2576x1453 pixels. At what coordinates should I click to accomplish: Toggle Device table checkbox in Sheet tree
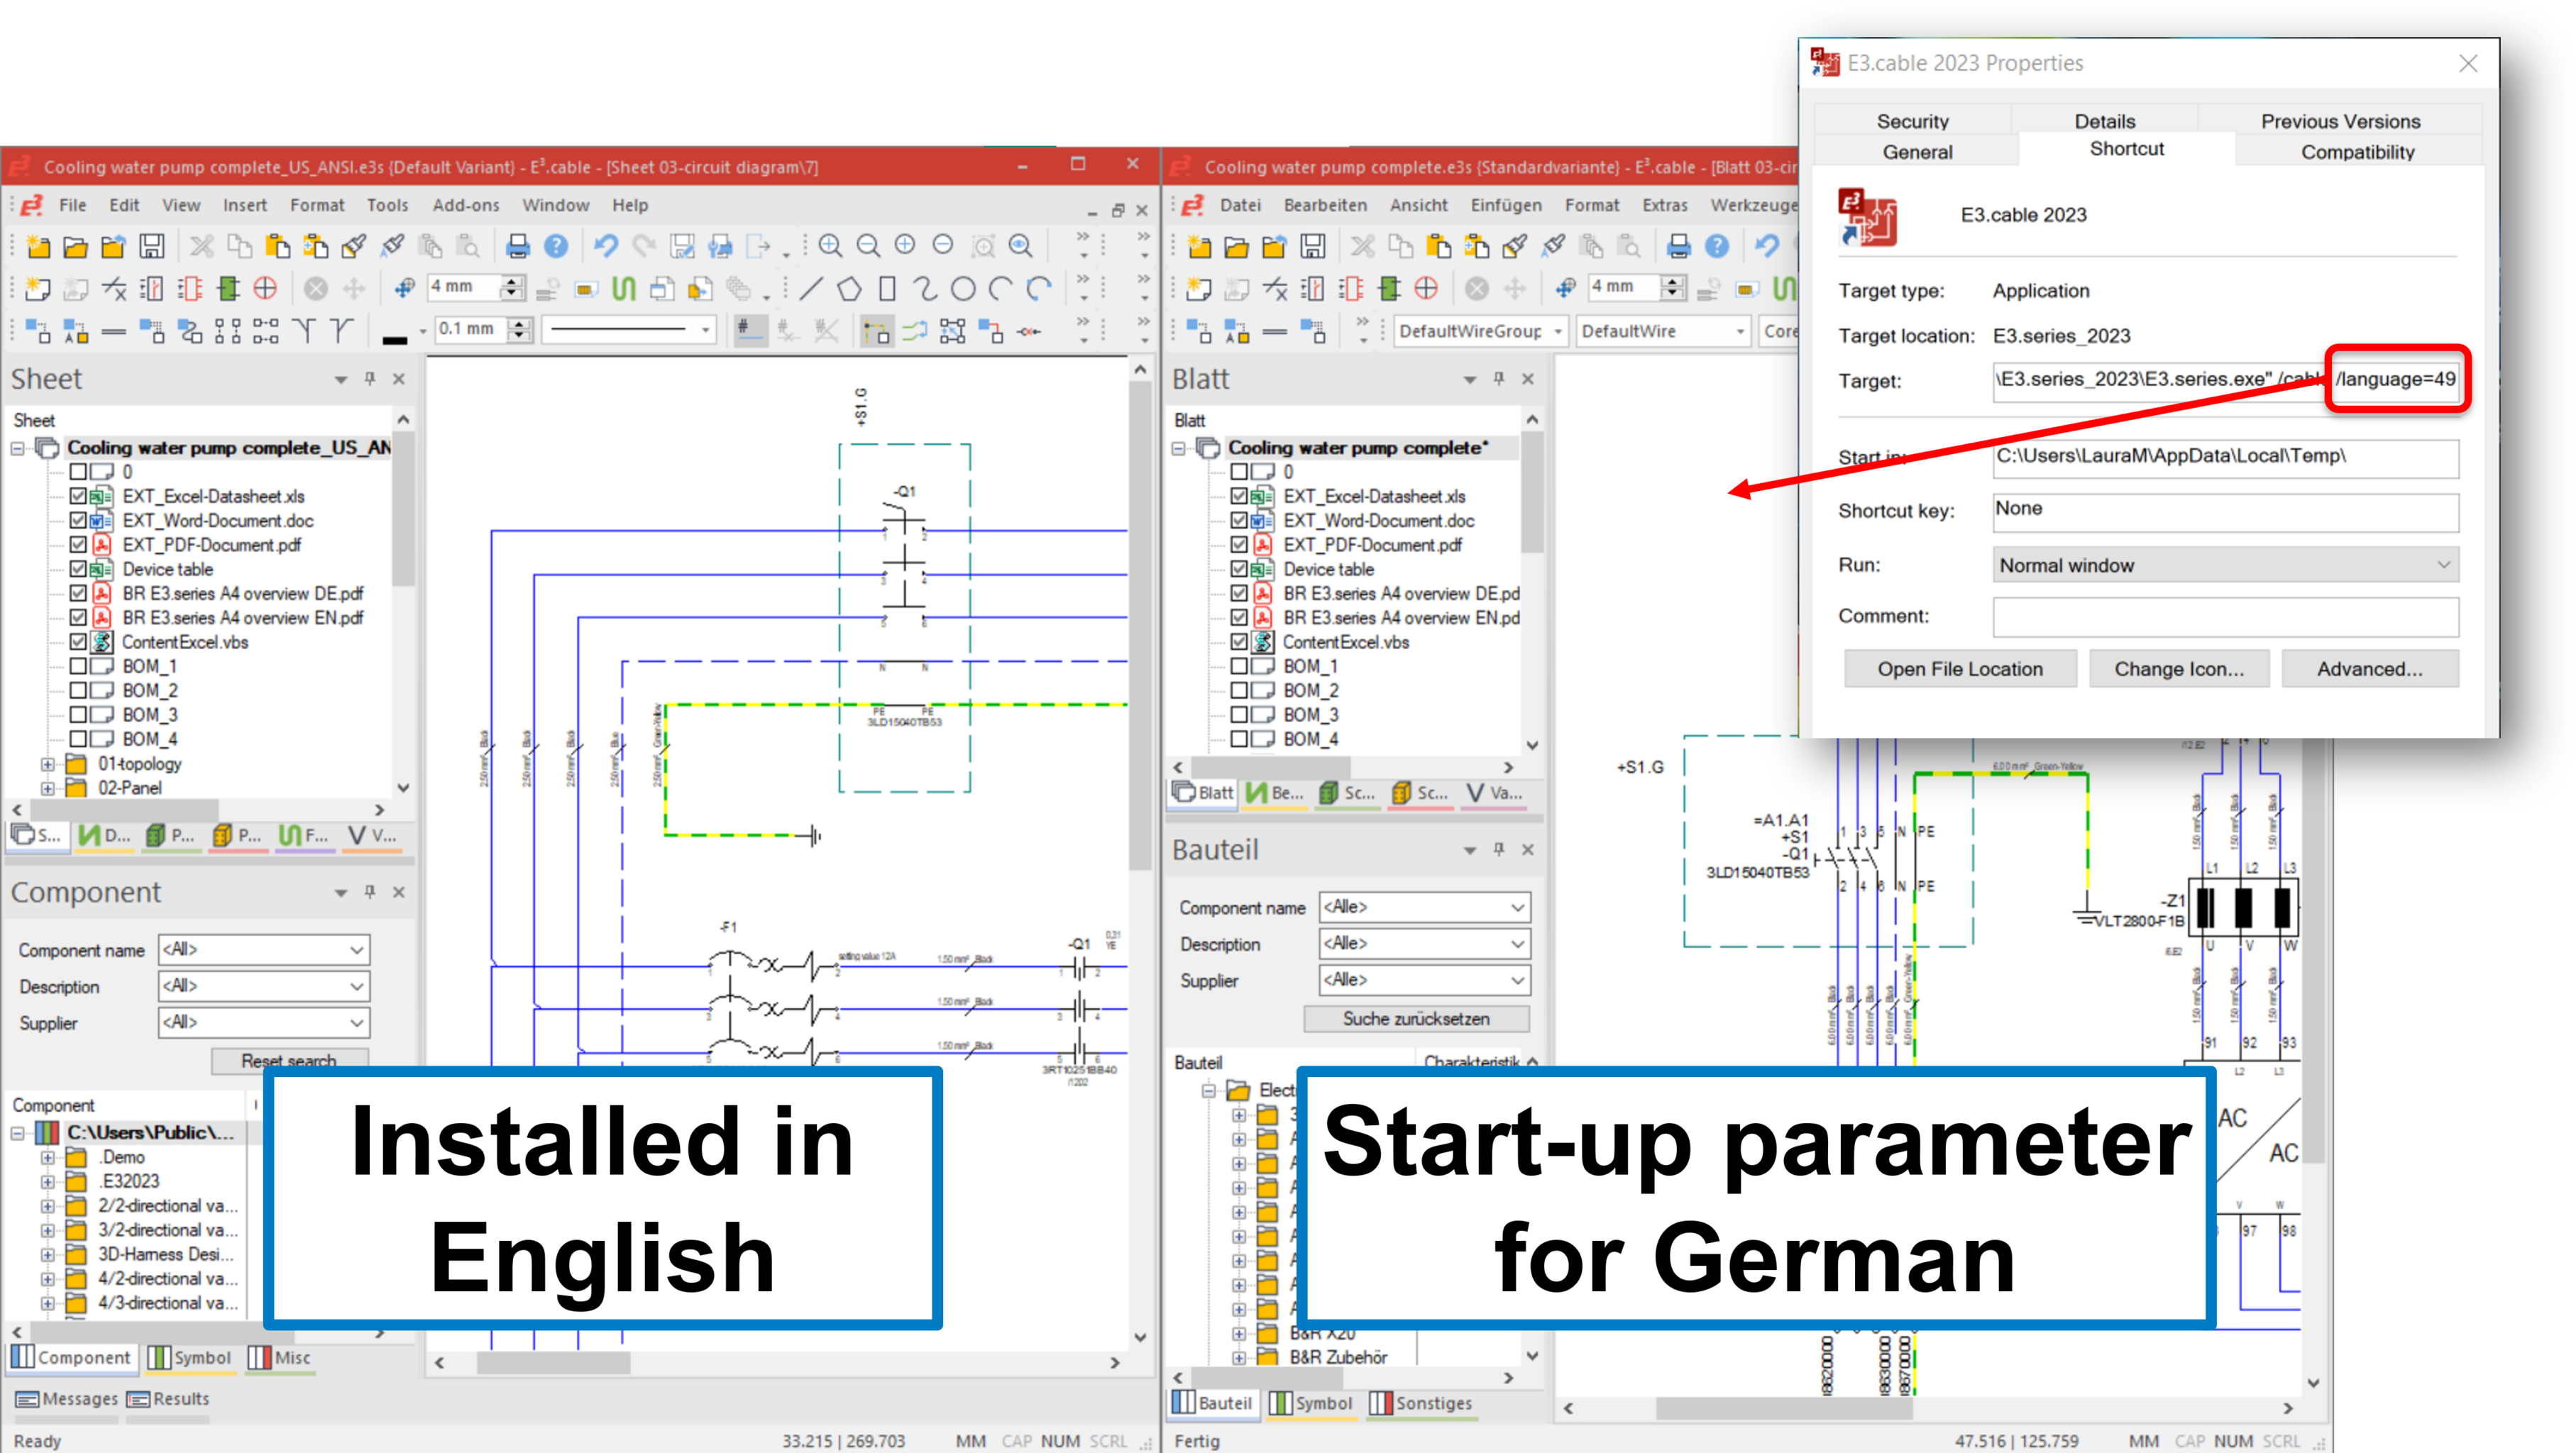click(78, 569)
